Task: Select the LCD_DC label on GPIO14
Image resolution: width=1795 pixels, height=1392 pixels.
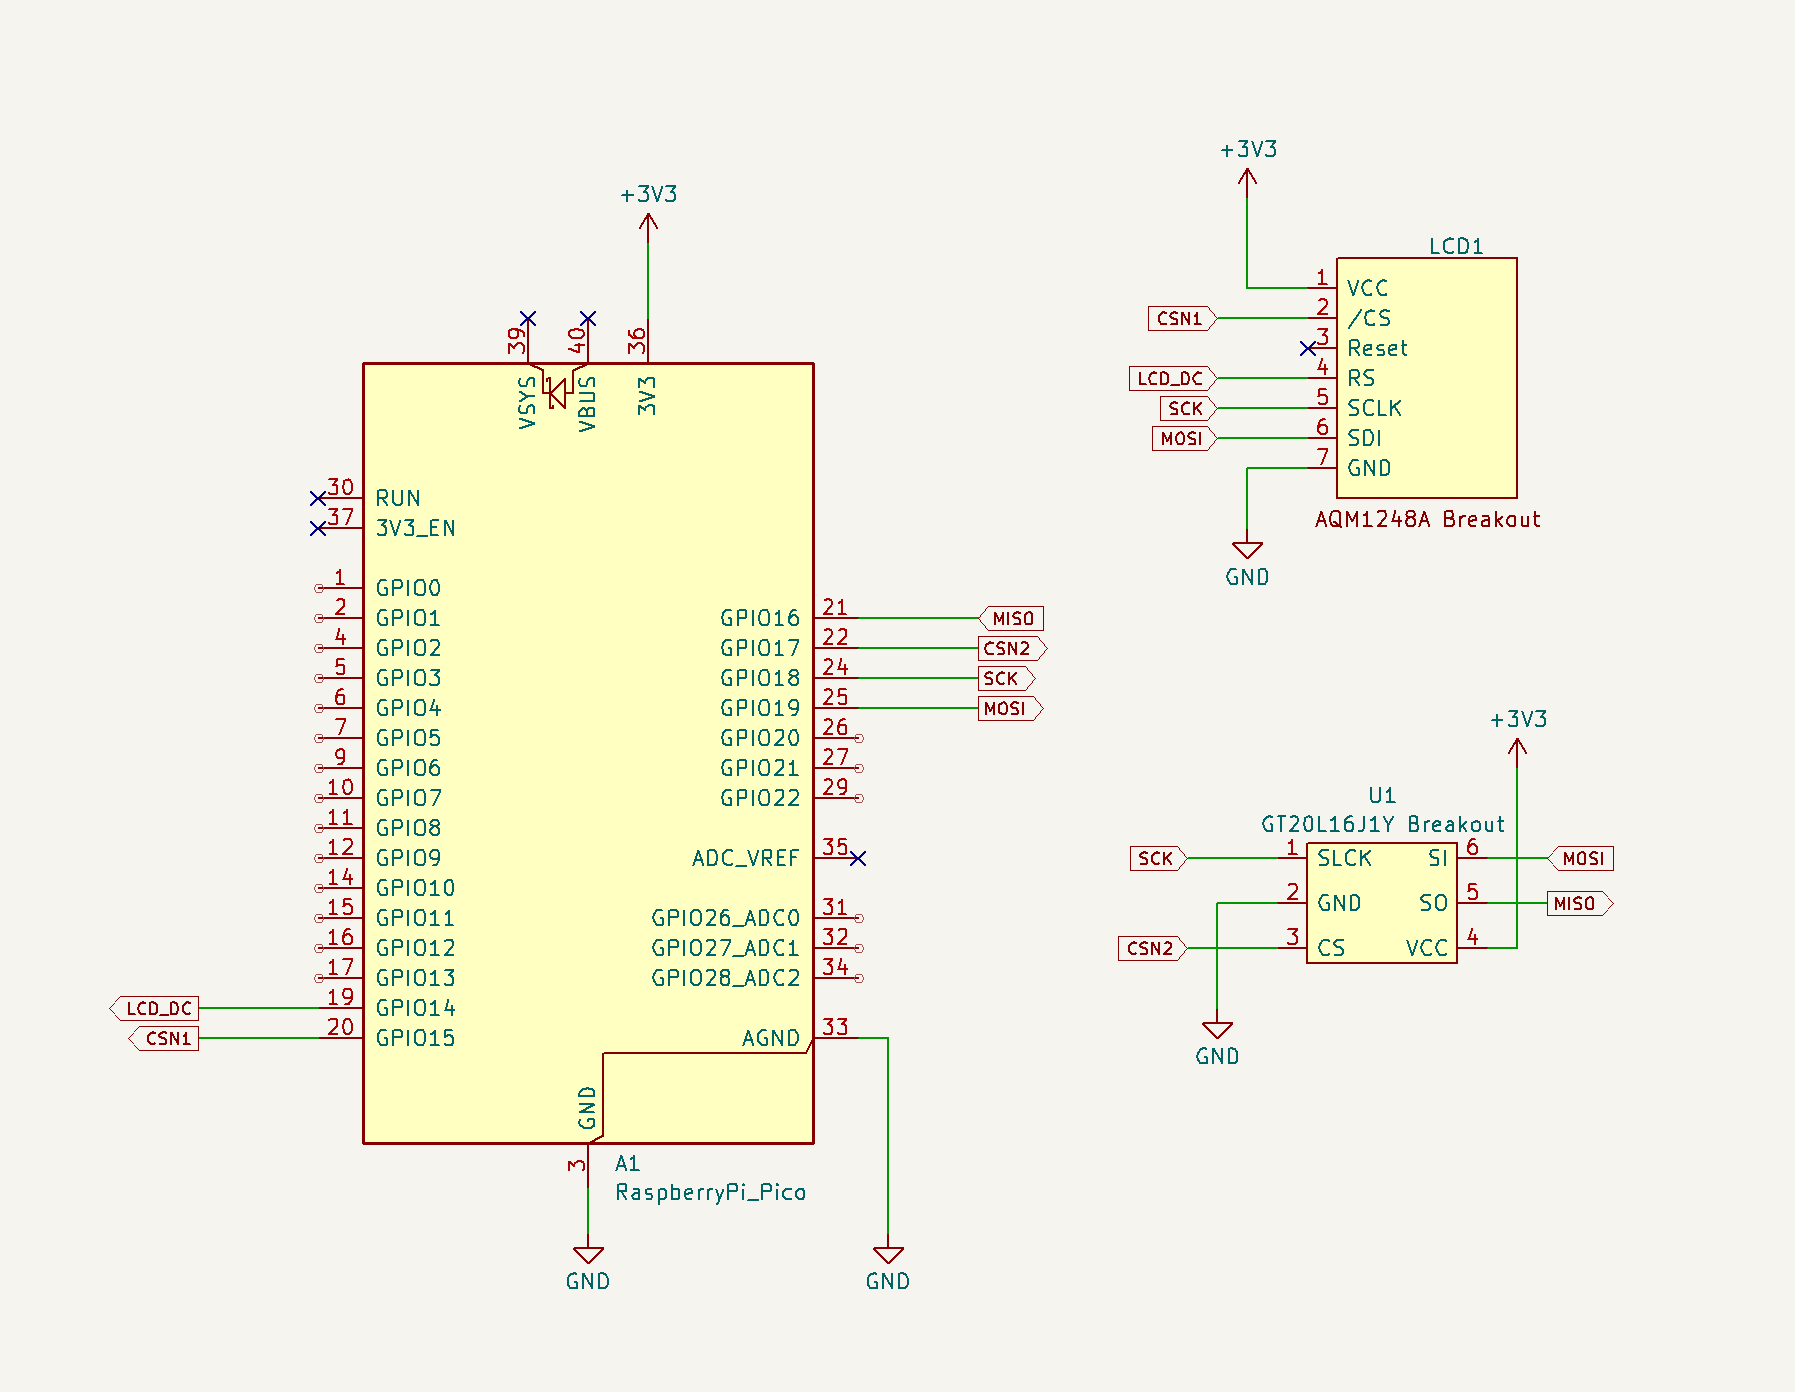Action: pyautogui.click(x=156, y=1008)
